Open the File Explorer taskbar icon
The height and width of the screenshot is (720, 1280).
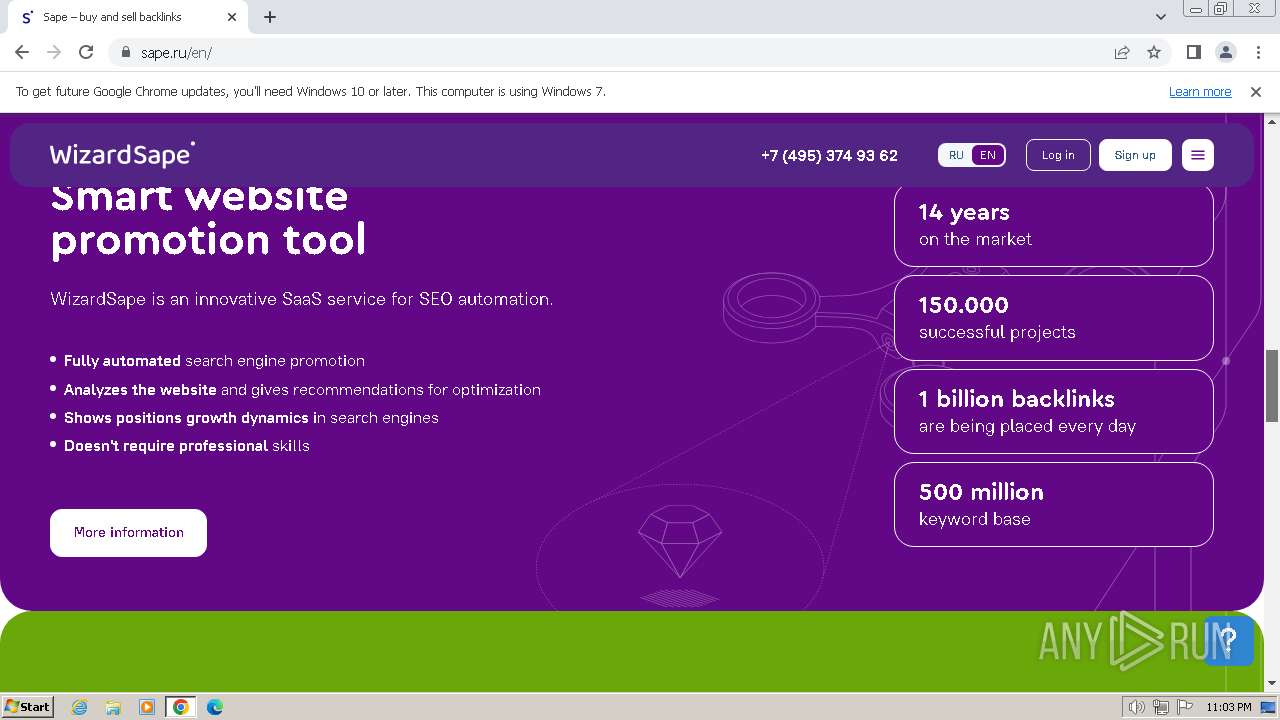tap(113, 707)
